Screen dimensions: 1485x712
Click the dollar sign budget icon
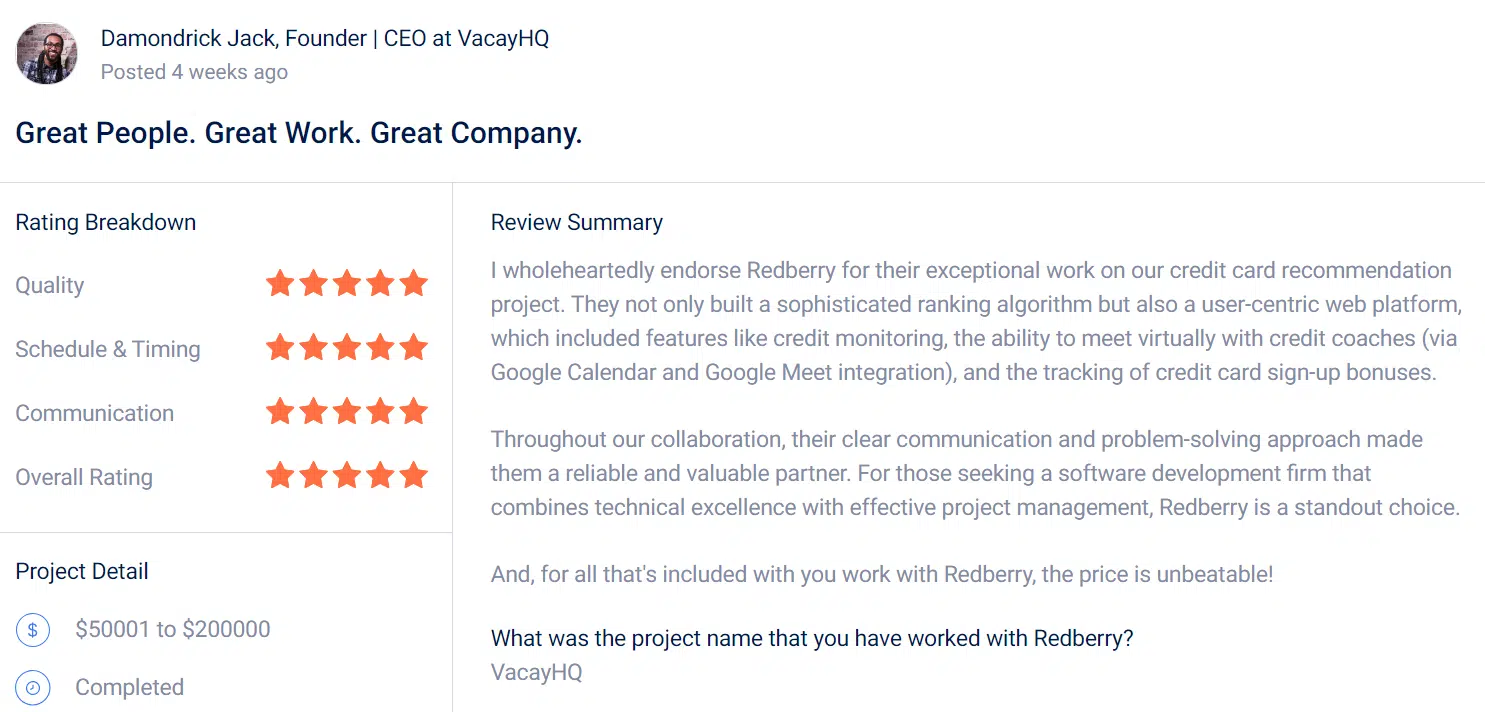point(33,630)
